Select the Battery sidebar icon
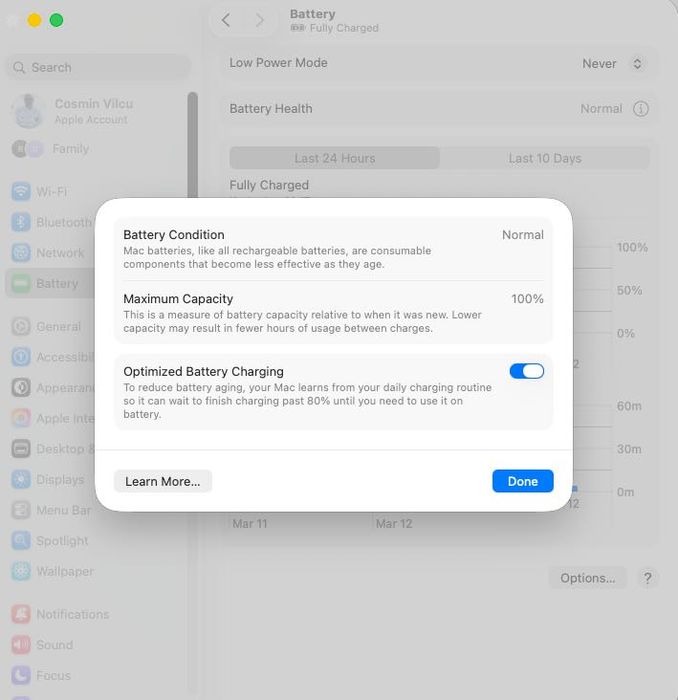 (x=21, y=283)
